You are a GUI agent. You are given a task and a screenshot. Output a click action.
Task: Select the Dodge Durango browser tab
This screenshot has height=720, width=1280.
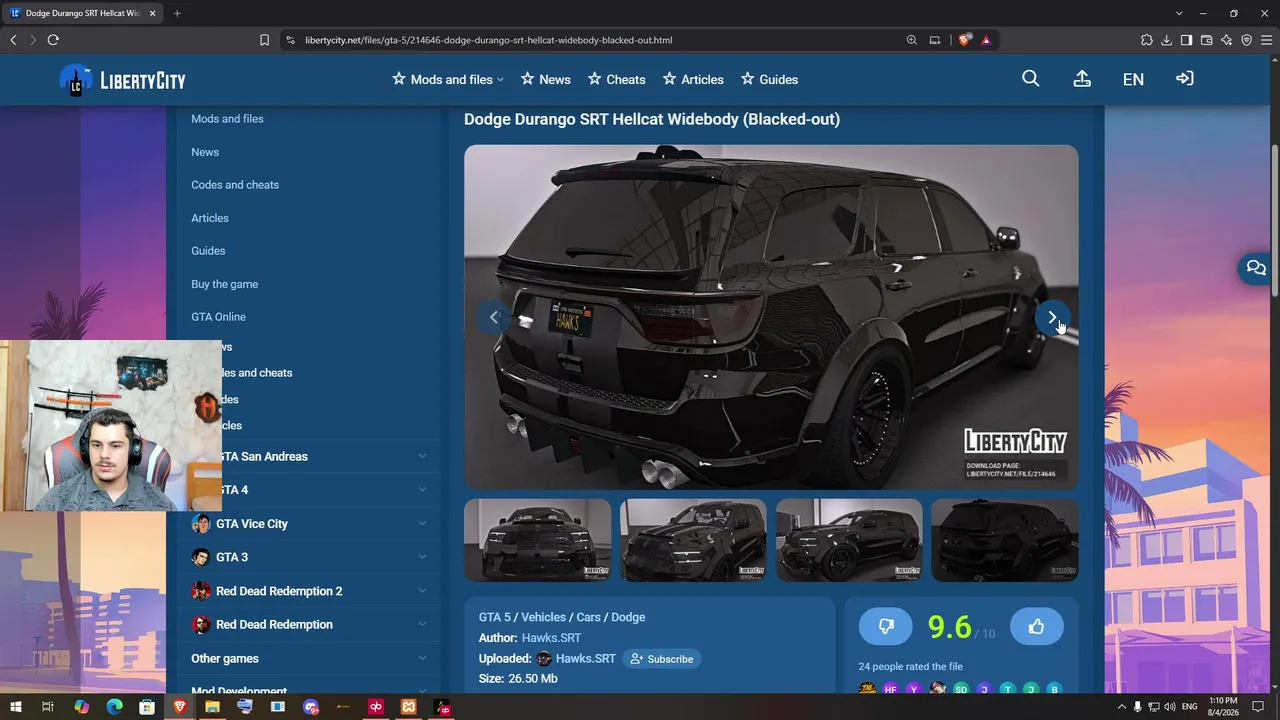[x=83, y=13]
